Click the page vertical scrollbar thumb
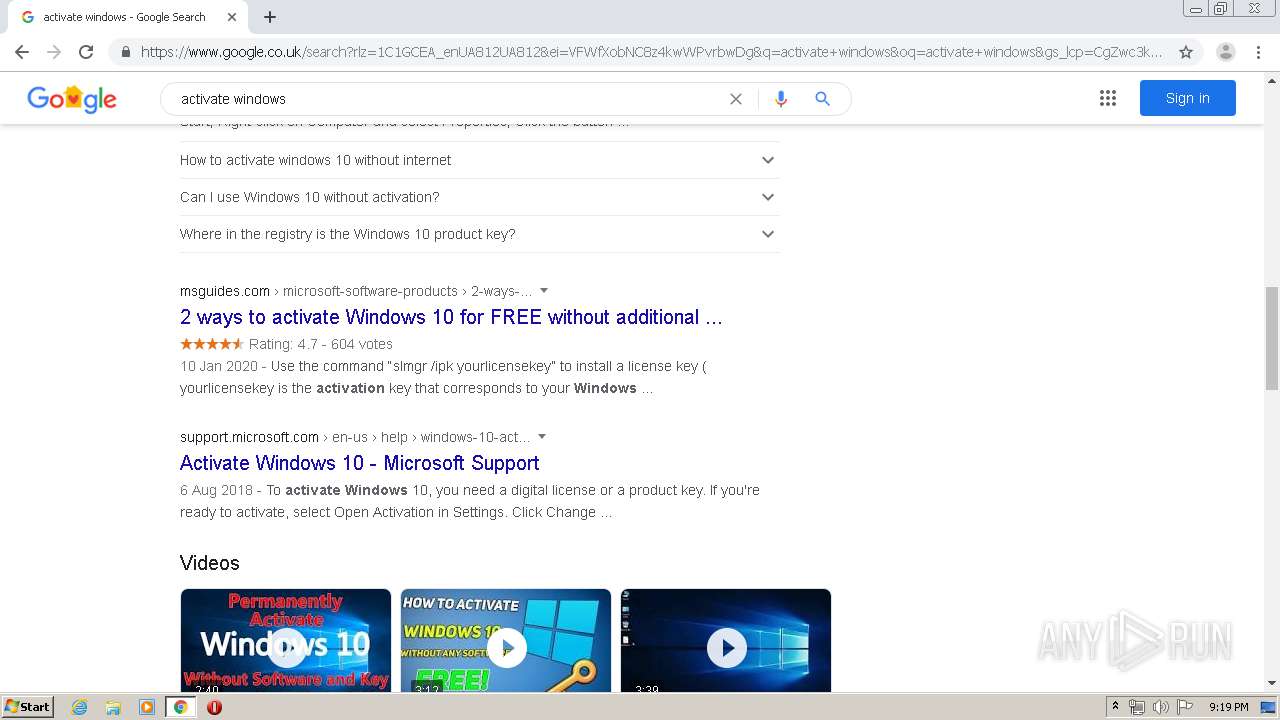This screenshot has width=1280, height=720. click(x=1272, y=337)
